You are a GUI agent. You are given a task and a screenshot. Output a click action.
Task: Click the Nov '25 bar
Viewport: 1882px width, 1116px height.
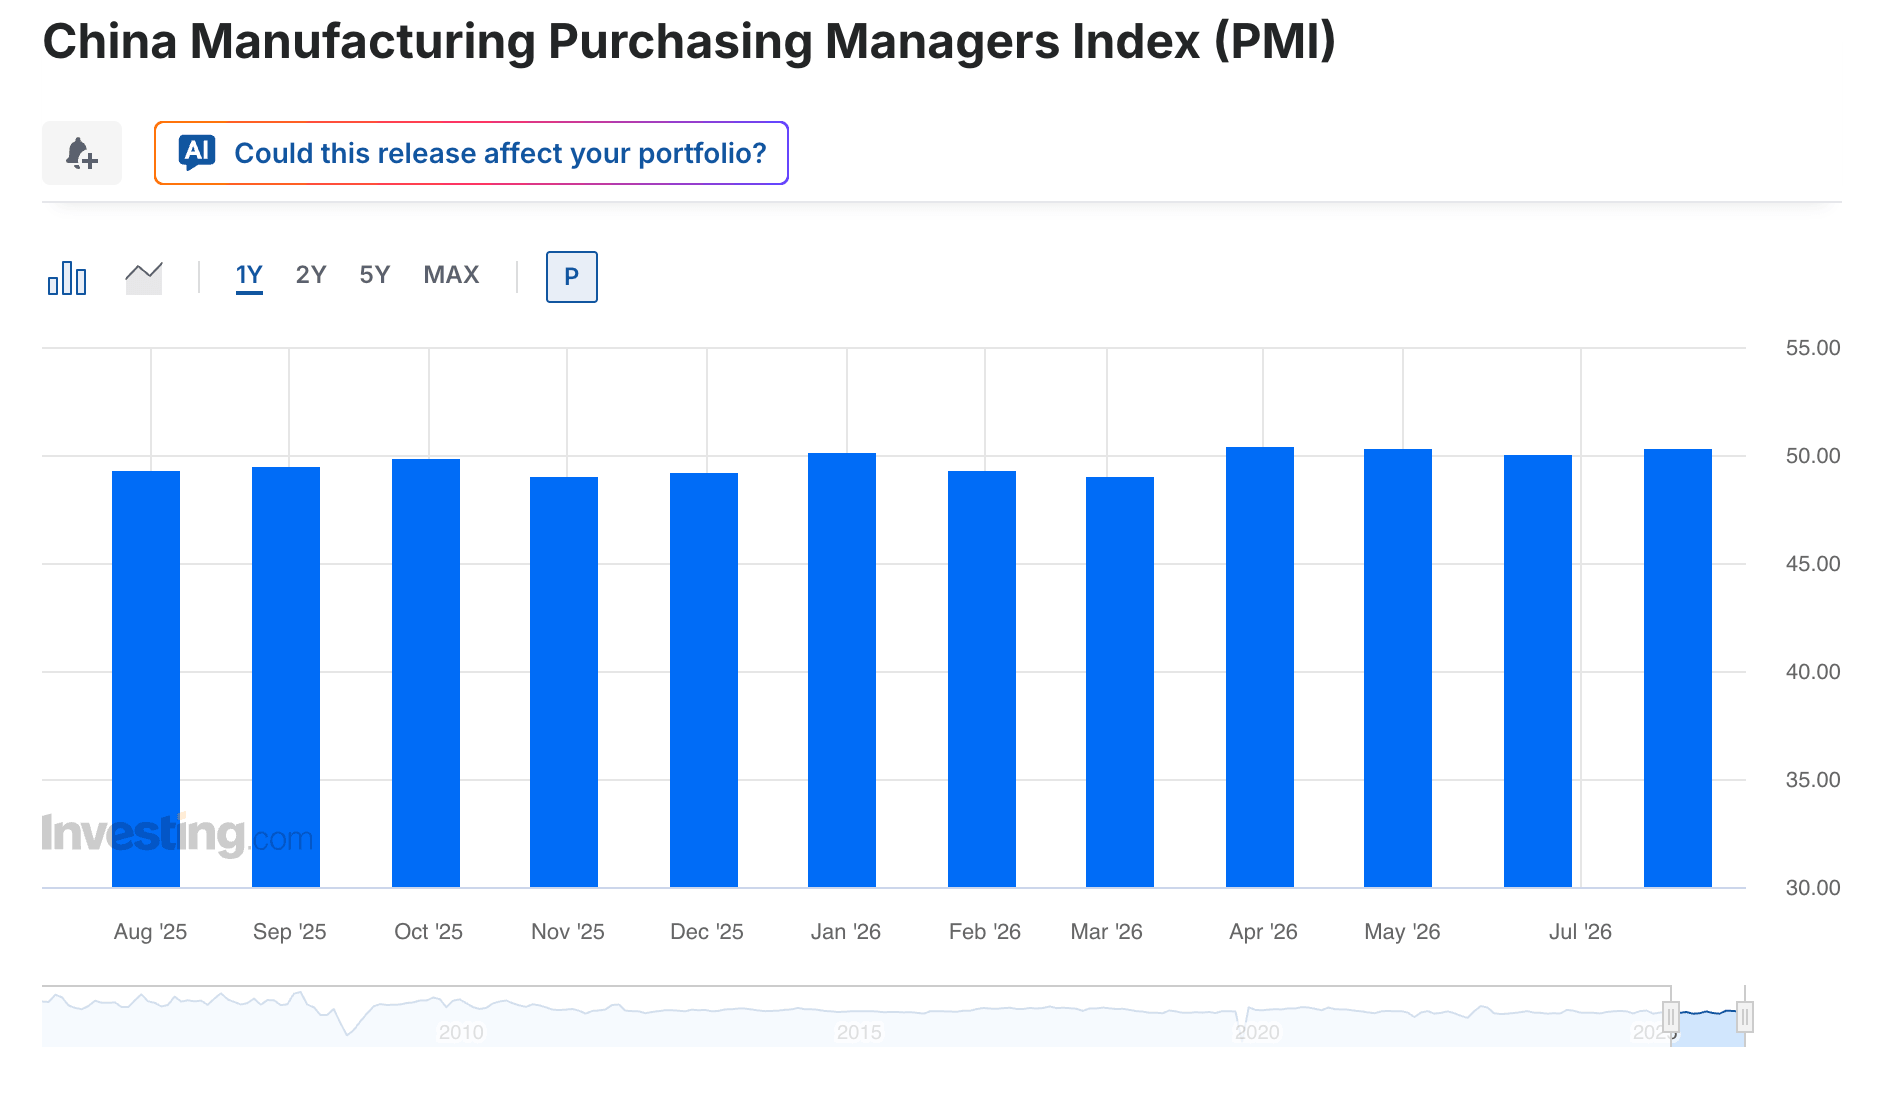564,682
